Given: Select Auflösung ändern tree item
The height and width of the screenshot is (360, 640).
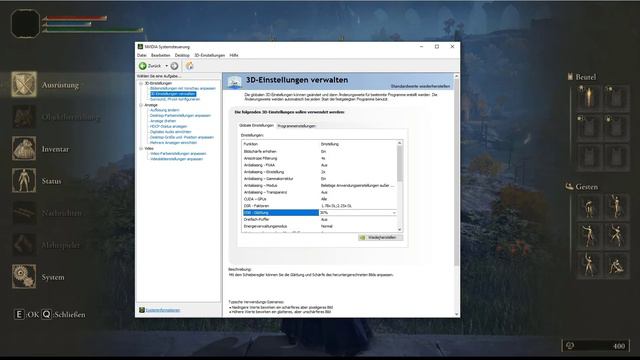Looking at the screenshot, I should pos(164,110).
